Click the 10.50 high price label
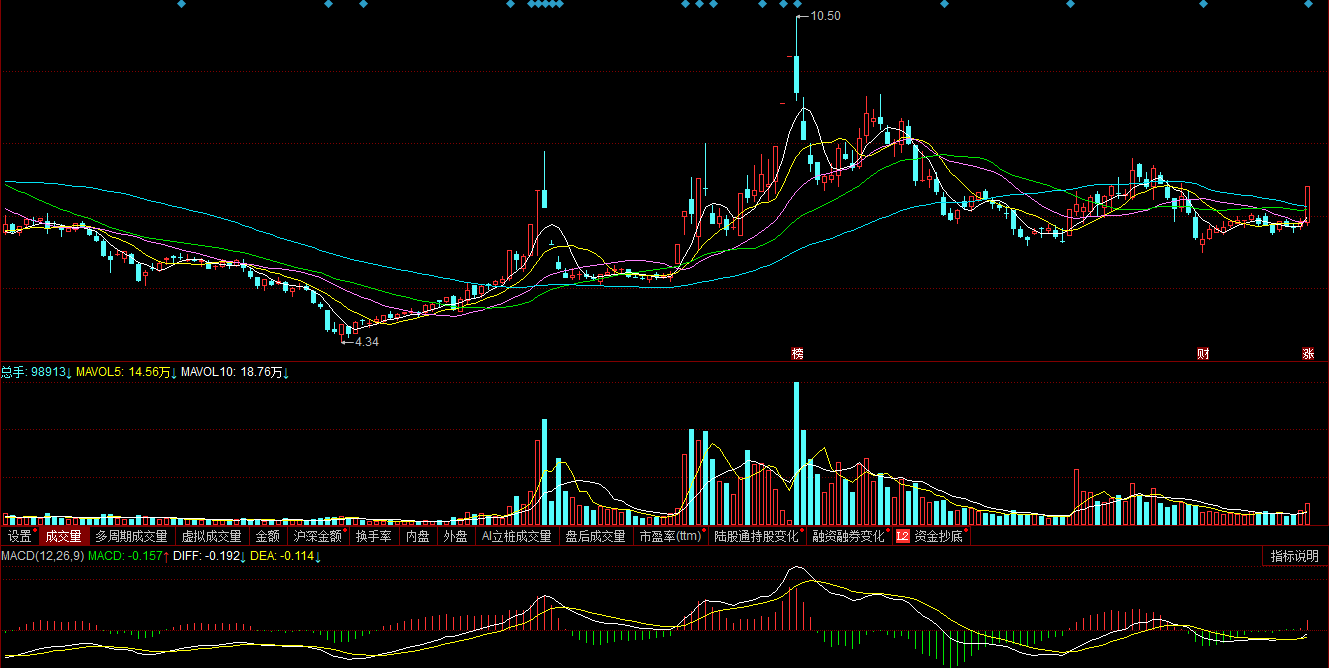The width and height of the screenshot is (1329, 668). coord(825,16)
